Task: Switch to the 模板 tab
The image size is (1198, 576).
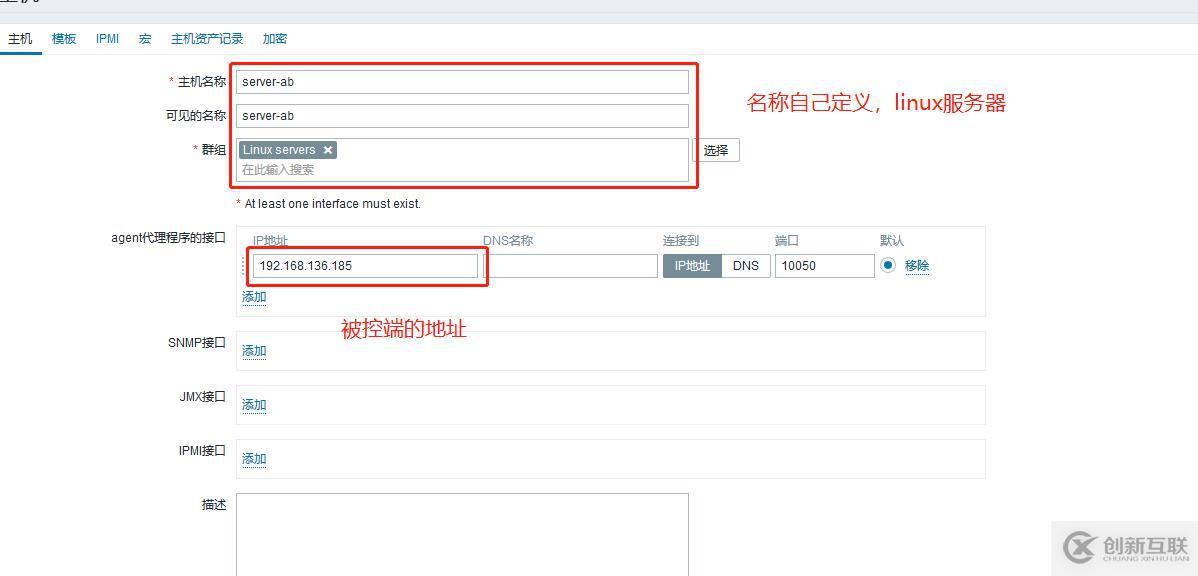Action: [x=62, y=38]
